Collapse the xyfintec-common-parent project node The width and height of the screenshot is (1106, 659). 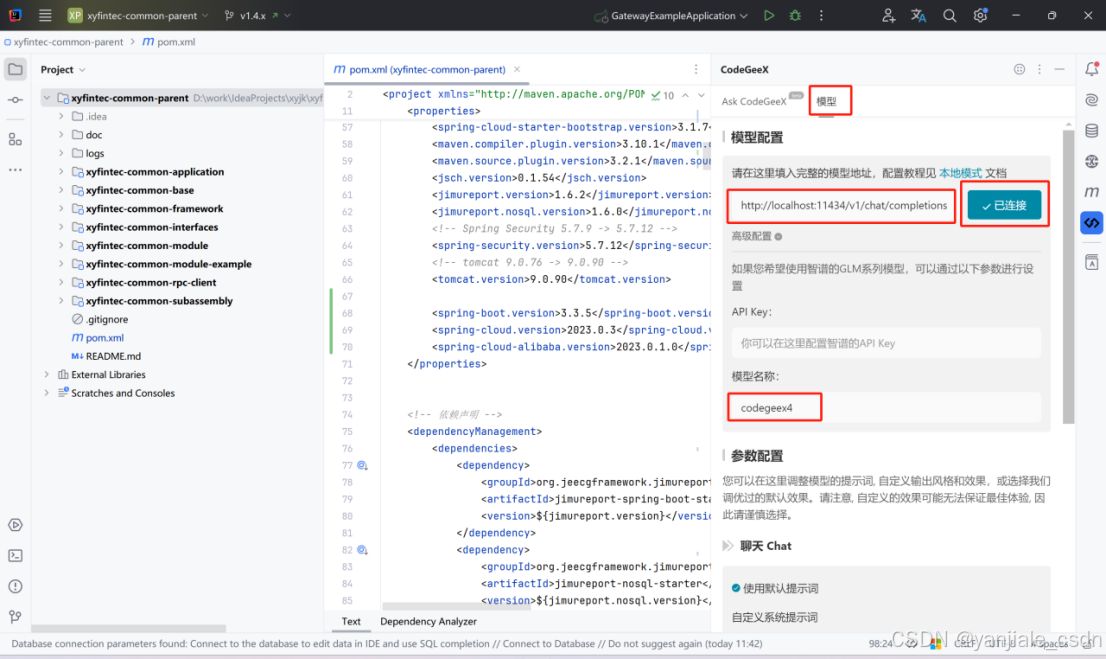coord(46,97)
